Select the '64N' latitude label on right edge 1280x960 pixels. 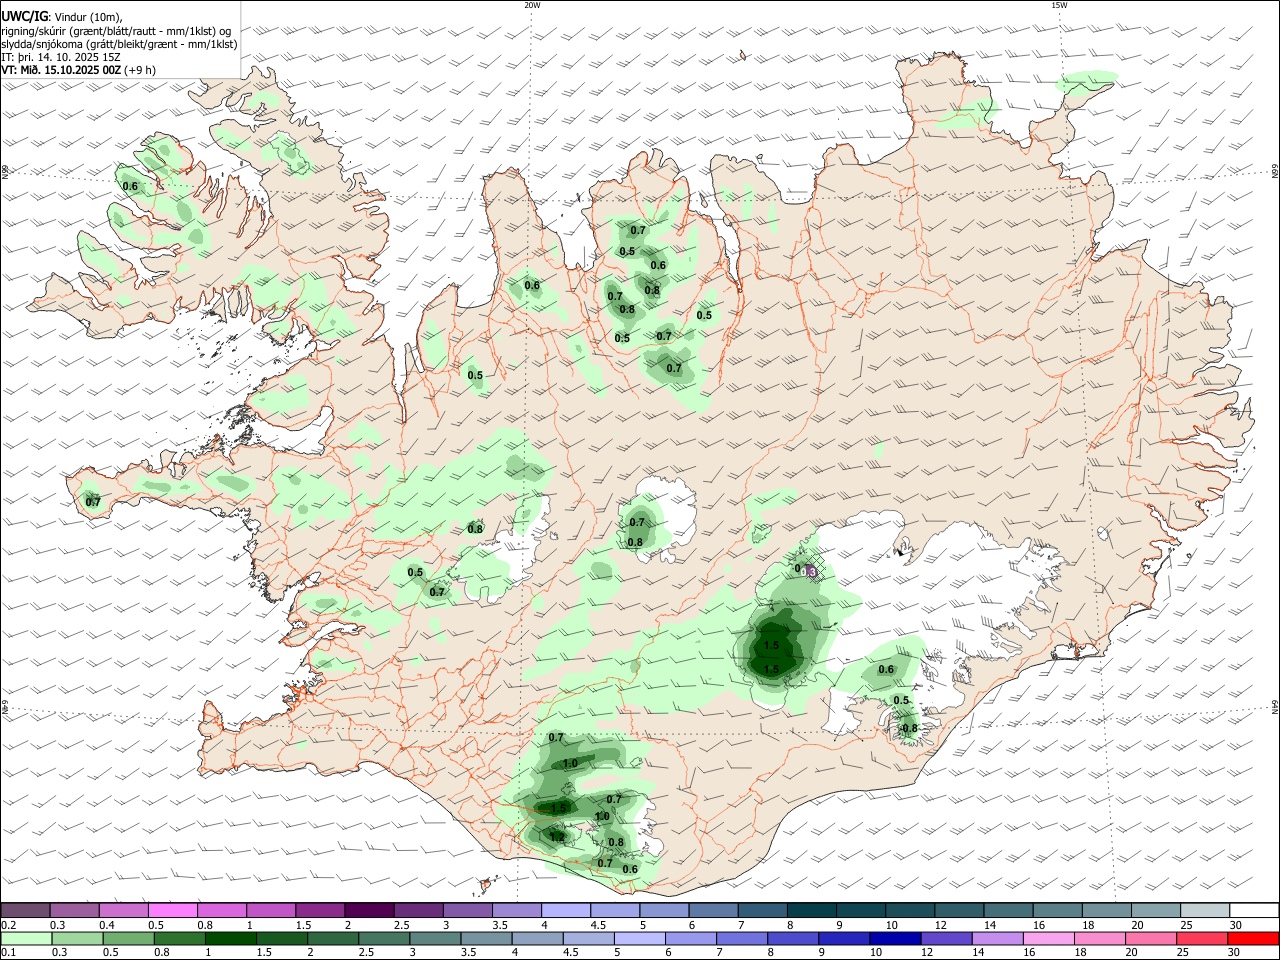pyautogui.click(x=1274, y=708)
